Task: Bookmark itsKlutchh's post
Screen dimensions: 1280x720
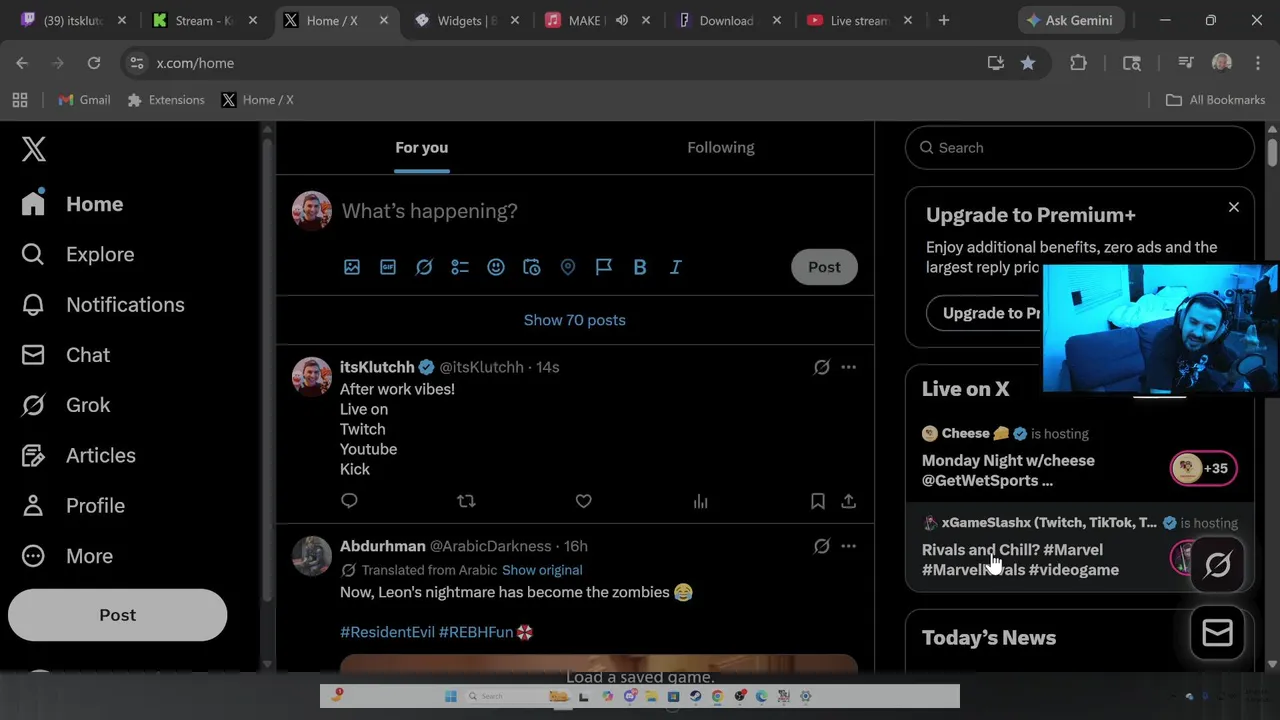Action: (817, 501)
